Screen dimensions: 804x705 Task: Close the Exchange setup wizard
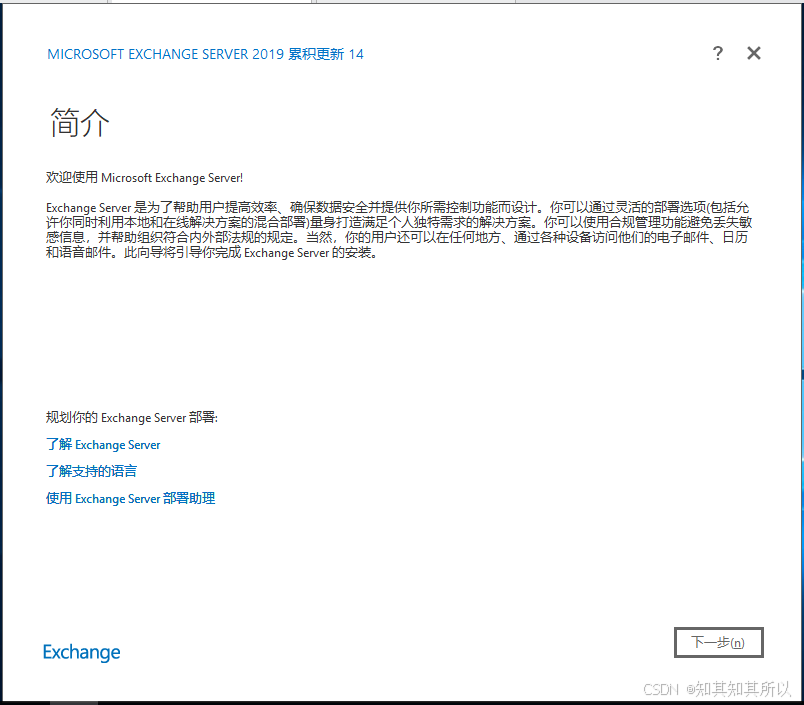pyautogui.click(x=753, y=53)
